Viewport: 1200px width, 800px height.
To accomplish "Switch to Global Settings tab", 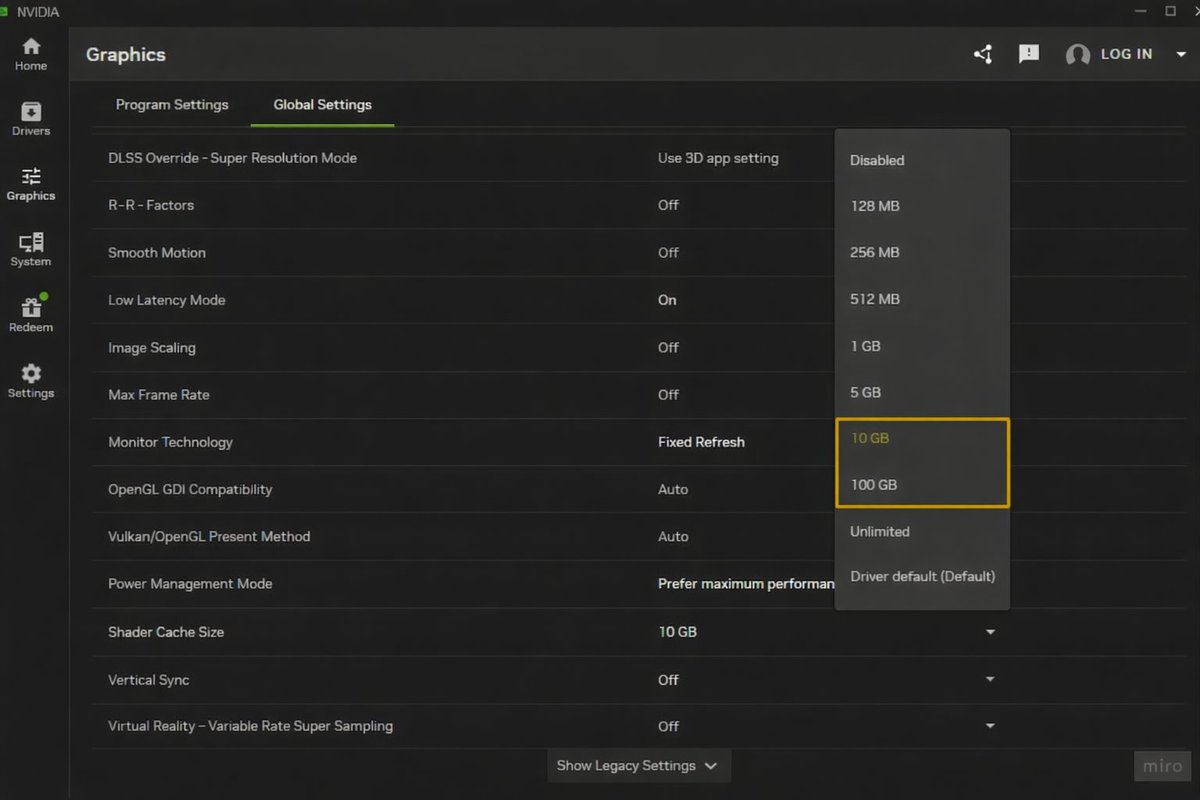I will pyautogui.click(x=322, y=104).
